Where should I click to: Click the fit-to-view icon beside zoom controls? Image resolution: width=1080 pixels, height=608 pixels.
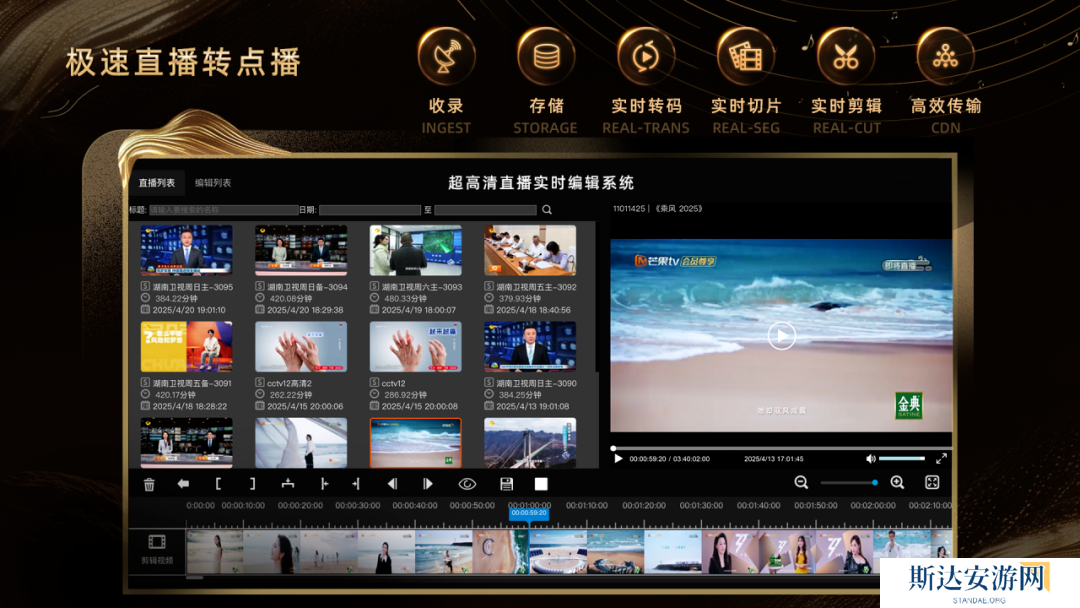pos(932,483)
